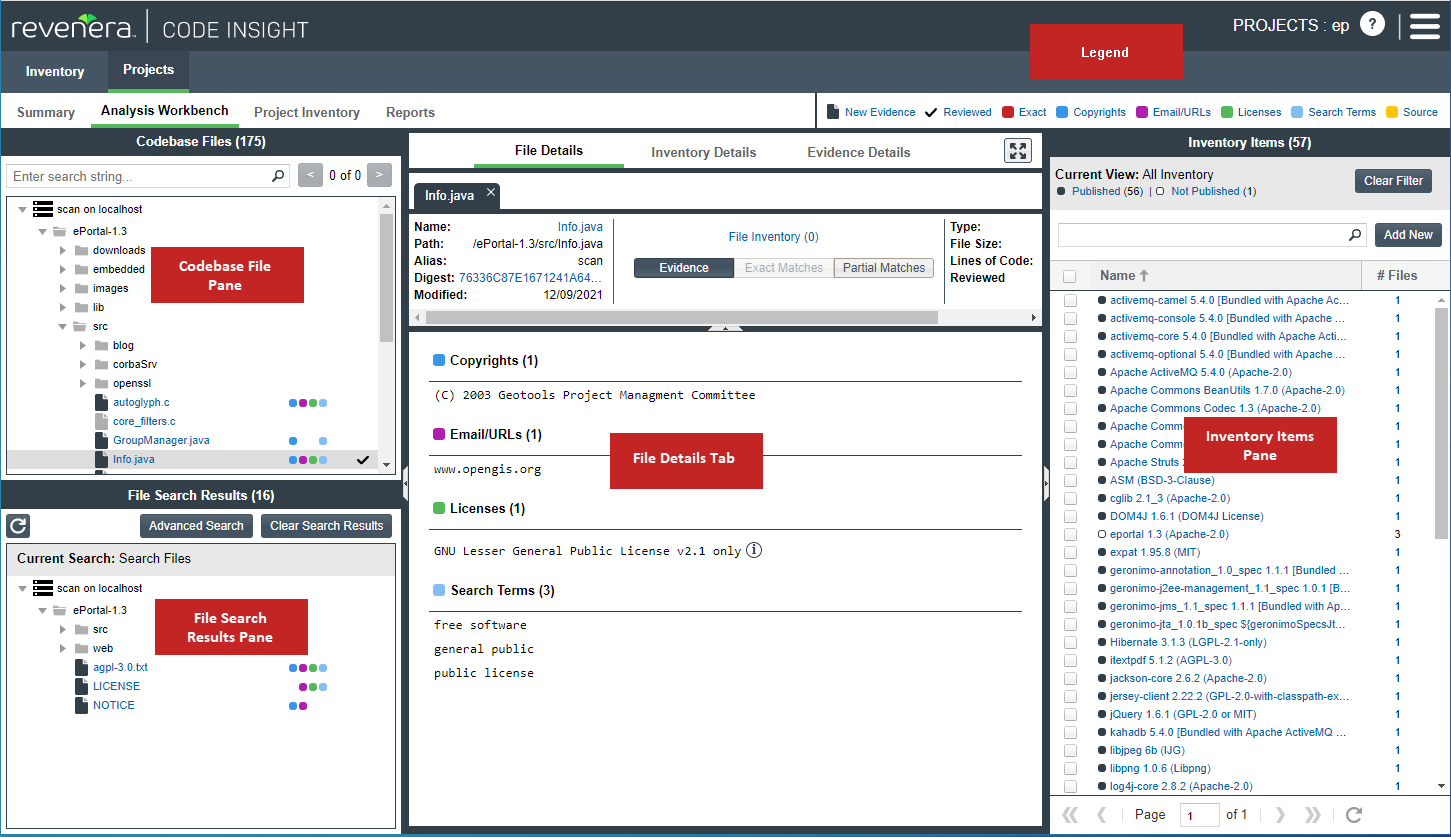Screen dimensions: 1451x837
Task: Switch to Inventory Details tab
Action: point(704,152)
